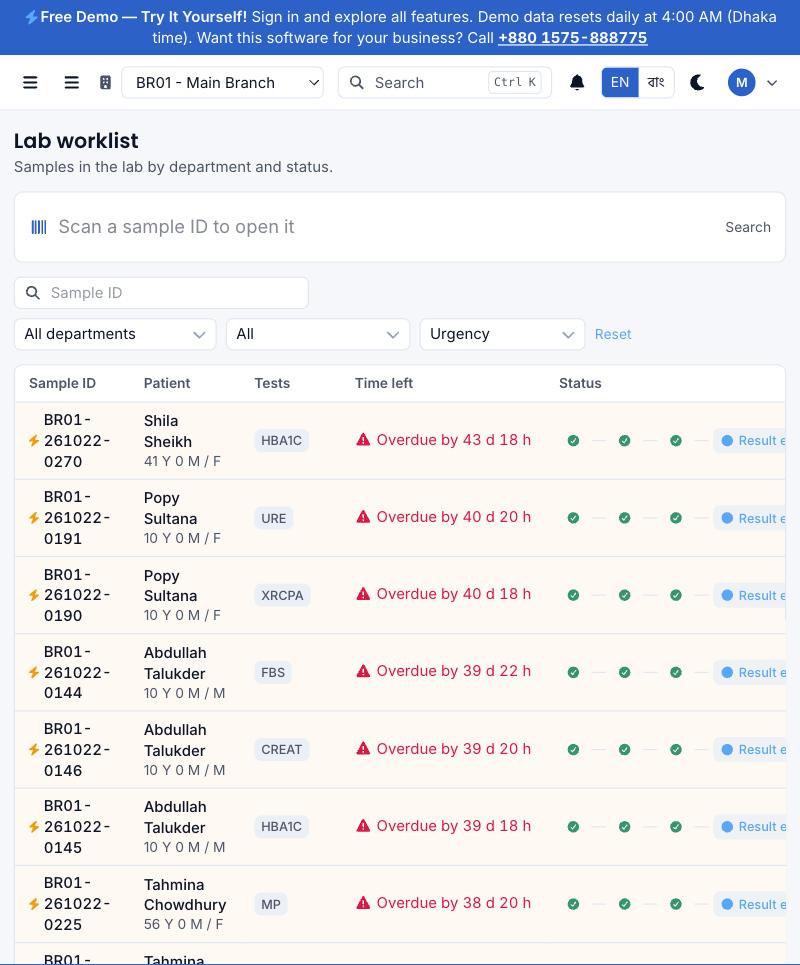Click the building branch icon

105,82
